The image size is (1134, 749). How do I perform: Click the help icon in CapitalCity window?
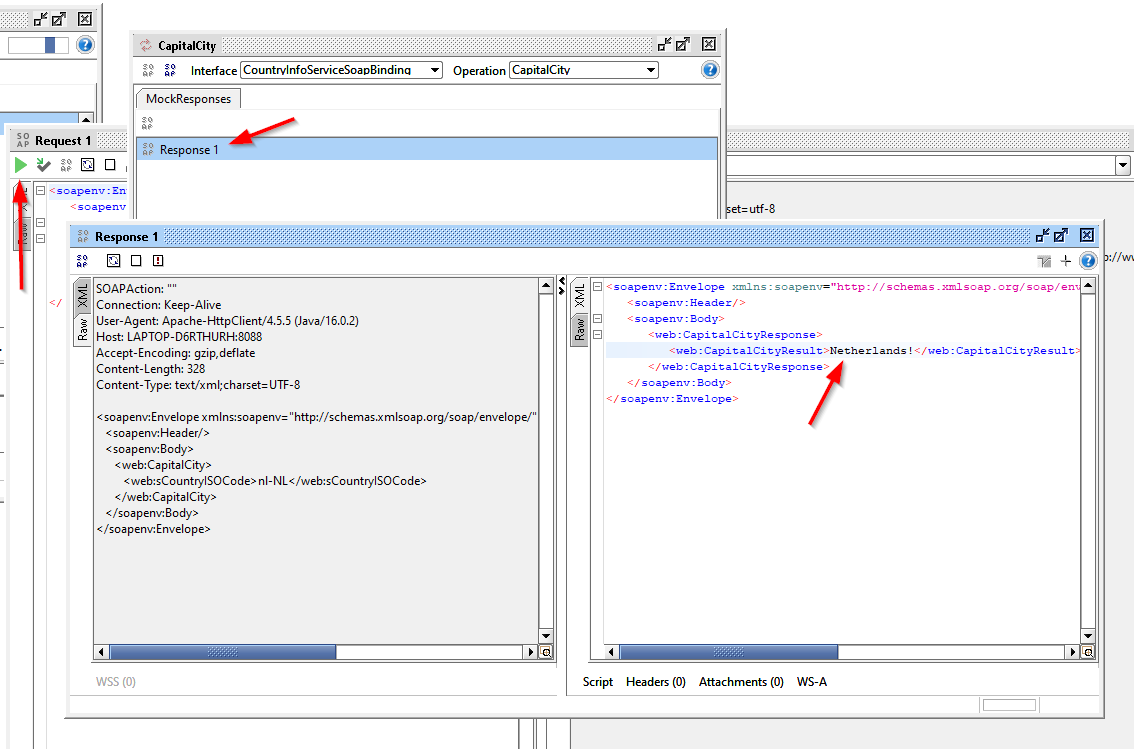pos(710,70)
